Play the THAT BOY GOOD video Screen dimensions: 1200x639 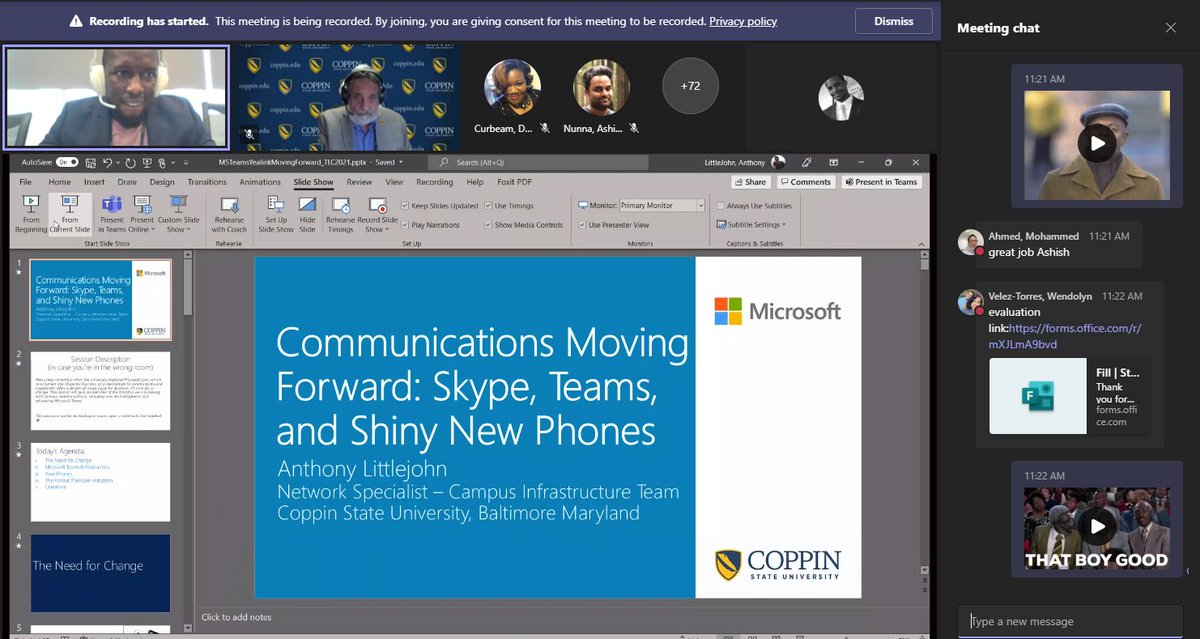point(1097,526)
